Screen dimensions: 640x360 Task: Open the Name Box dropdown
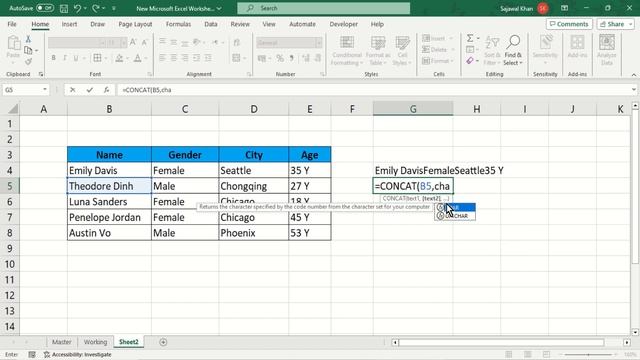pos(44,90)
